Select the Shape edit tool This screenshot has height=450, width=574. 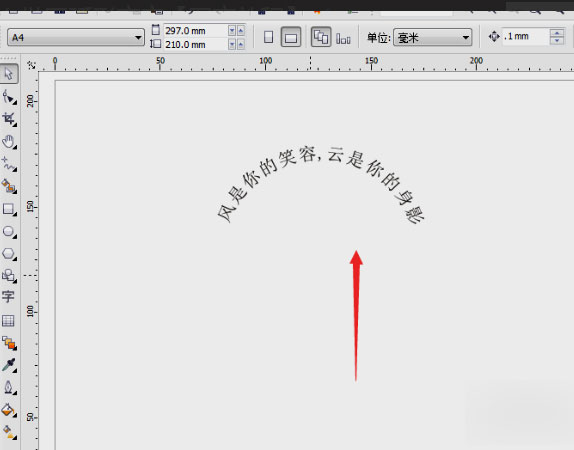tap(9, 97)
